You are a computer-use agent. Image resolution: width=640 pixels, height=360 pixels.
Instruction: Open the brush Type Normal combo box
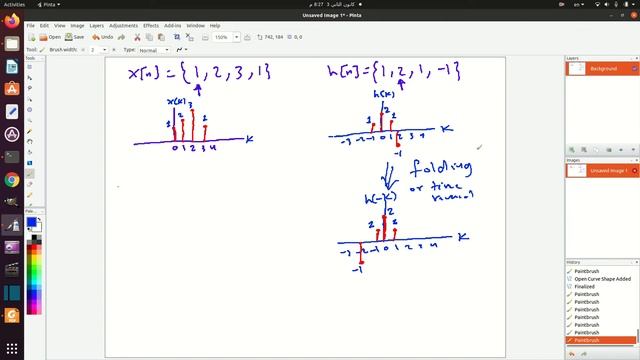coord(154,50)
